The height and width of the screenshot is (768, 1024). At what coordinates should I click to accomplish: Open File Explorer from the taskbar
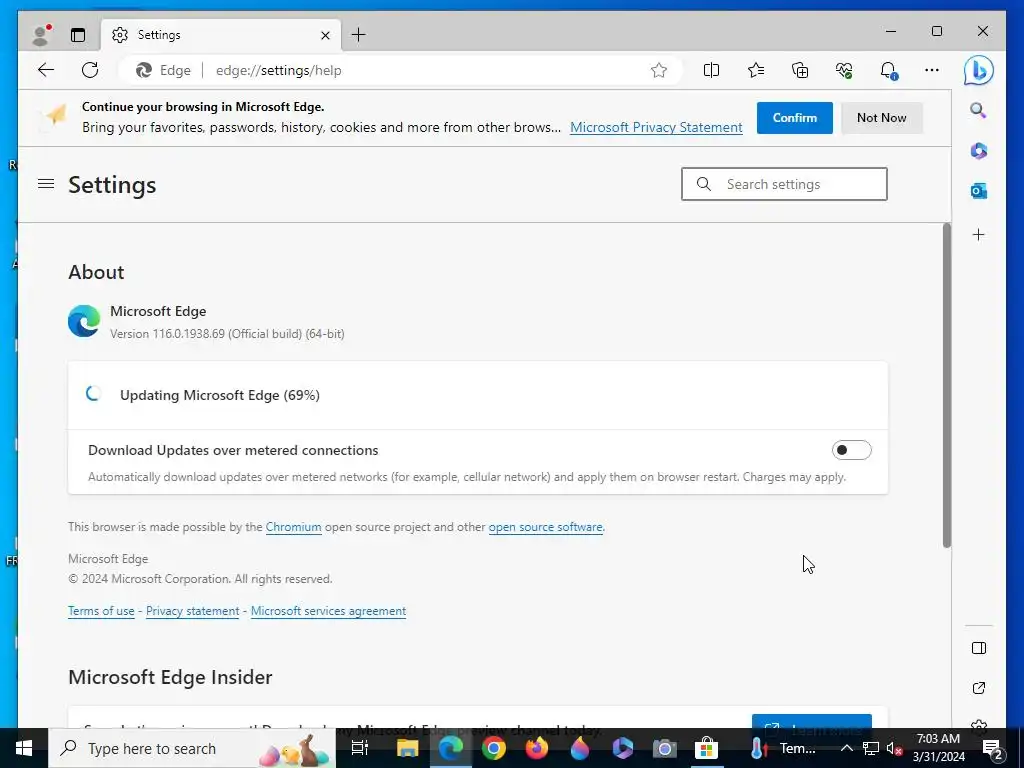point(407,748)
